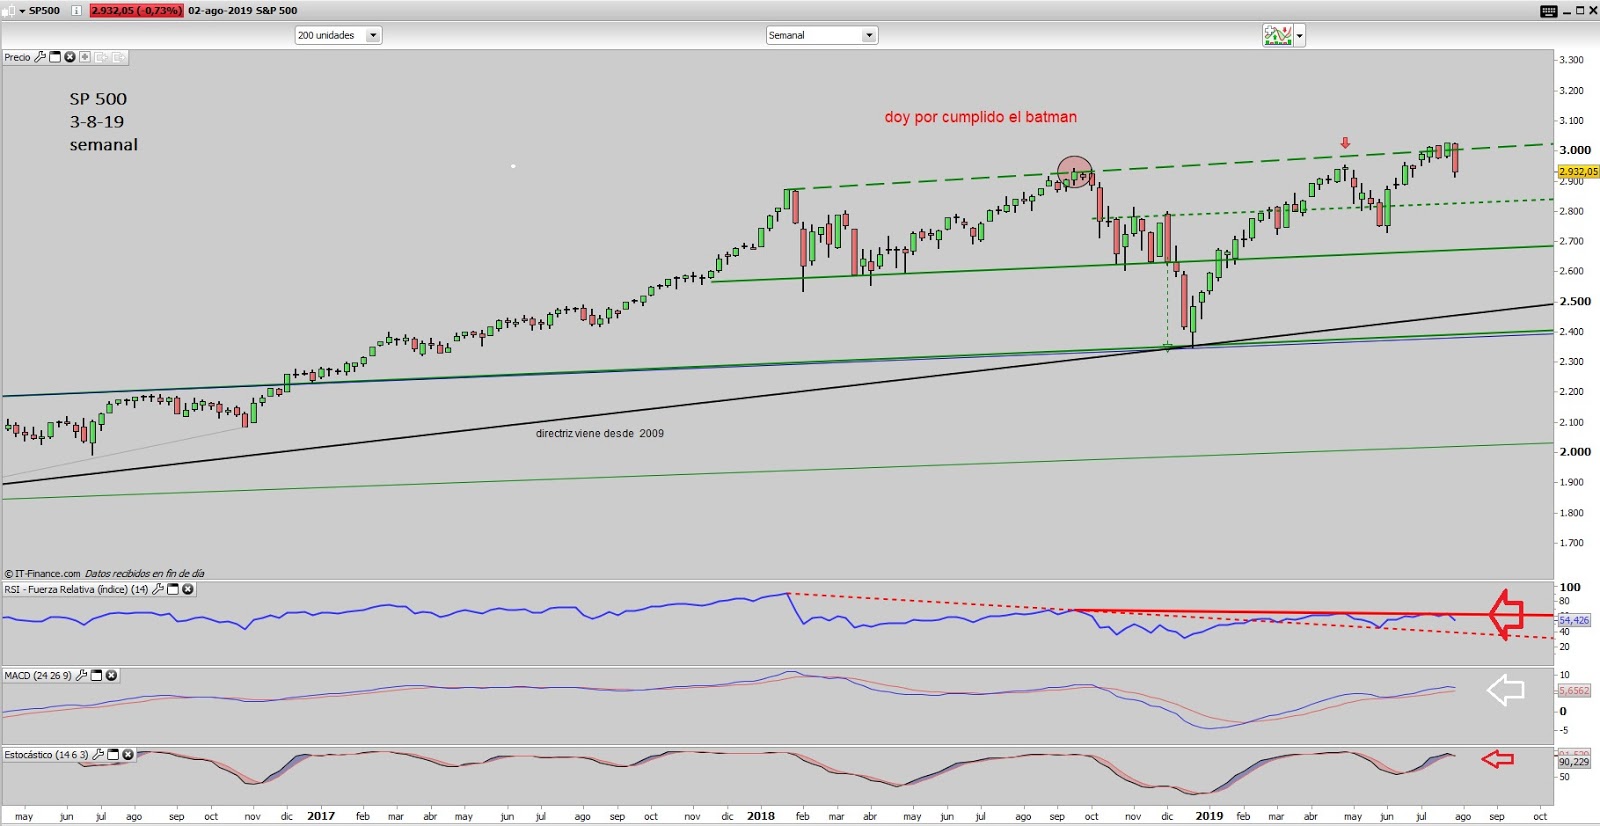Click the Precio panel plus icon
The image size is (1600, 826).
85,57
